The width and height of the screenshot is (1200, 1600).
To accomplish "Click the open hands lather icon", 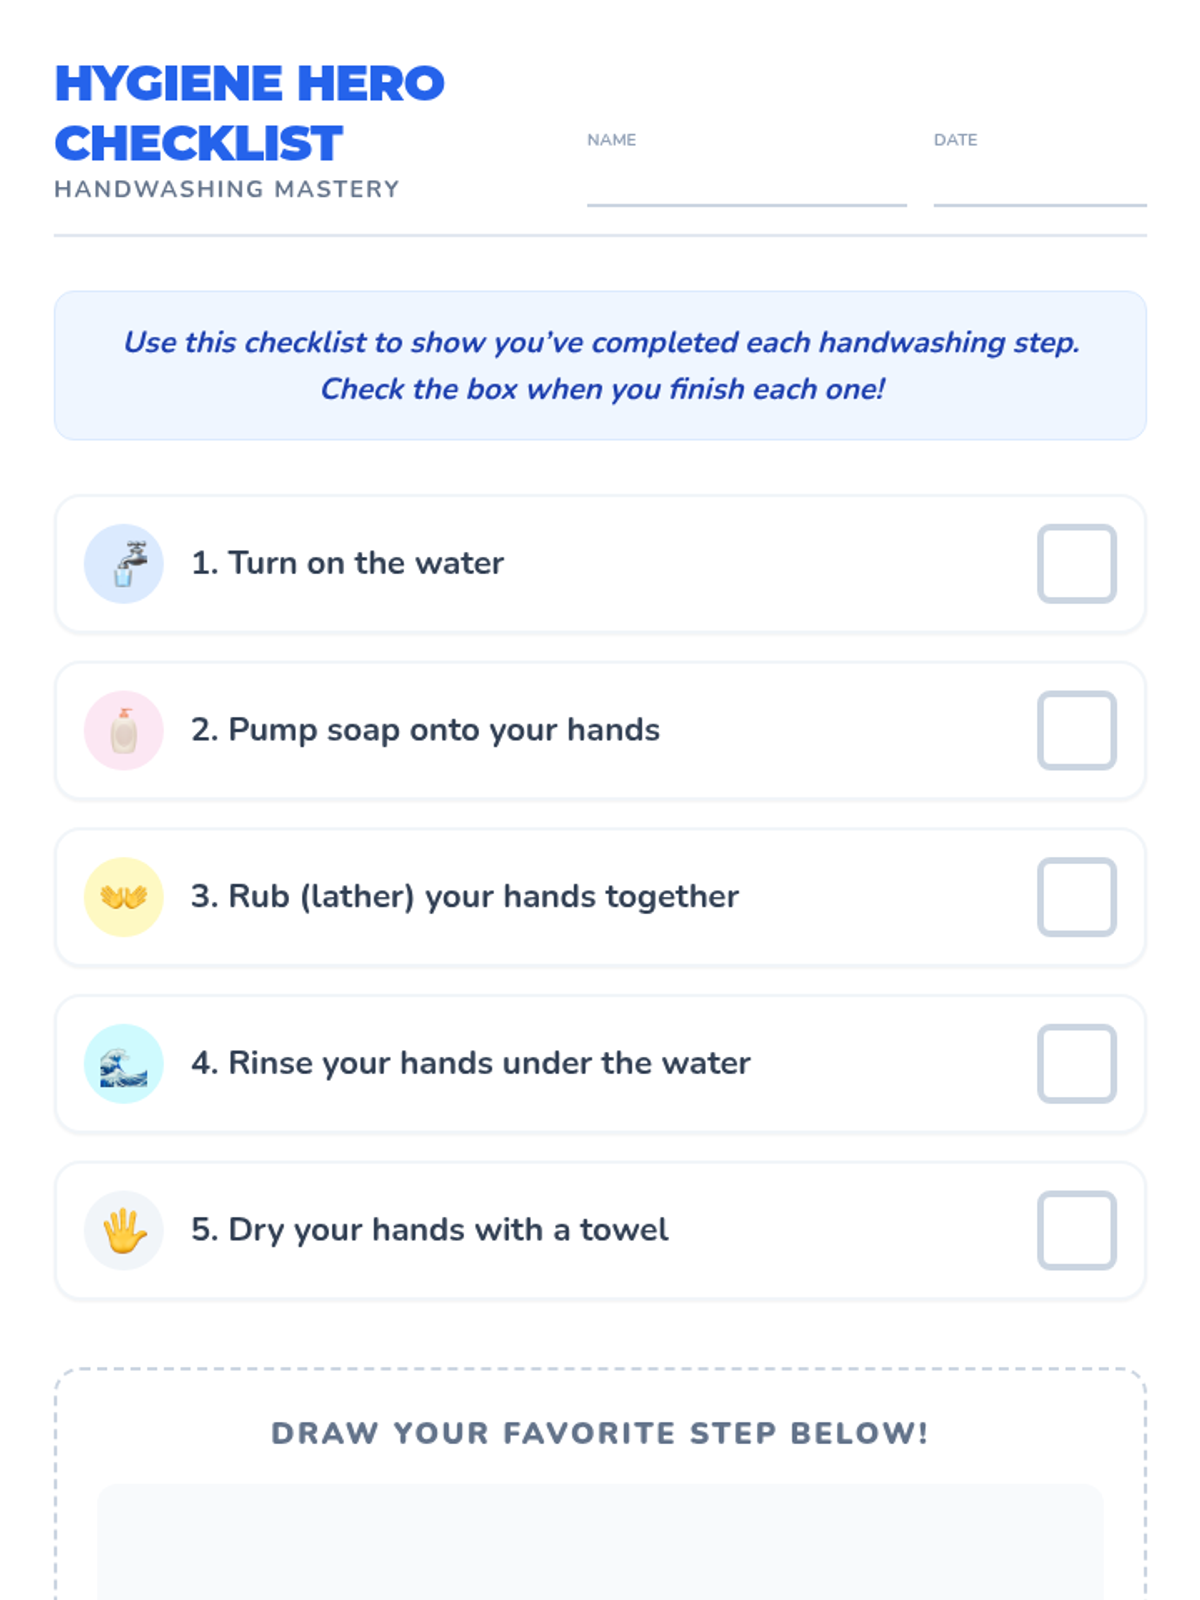I will click(x=123, y=897).
